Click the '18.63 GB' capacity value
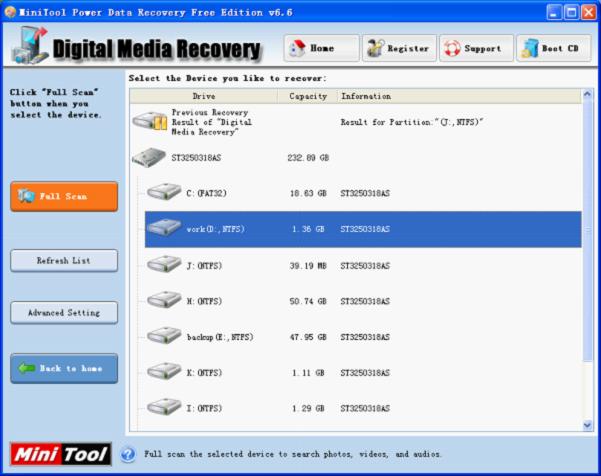 click(308, 193)
